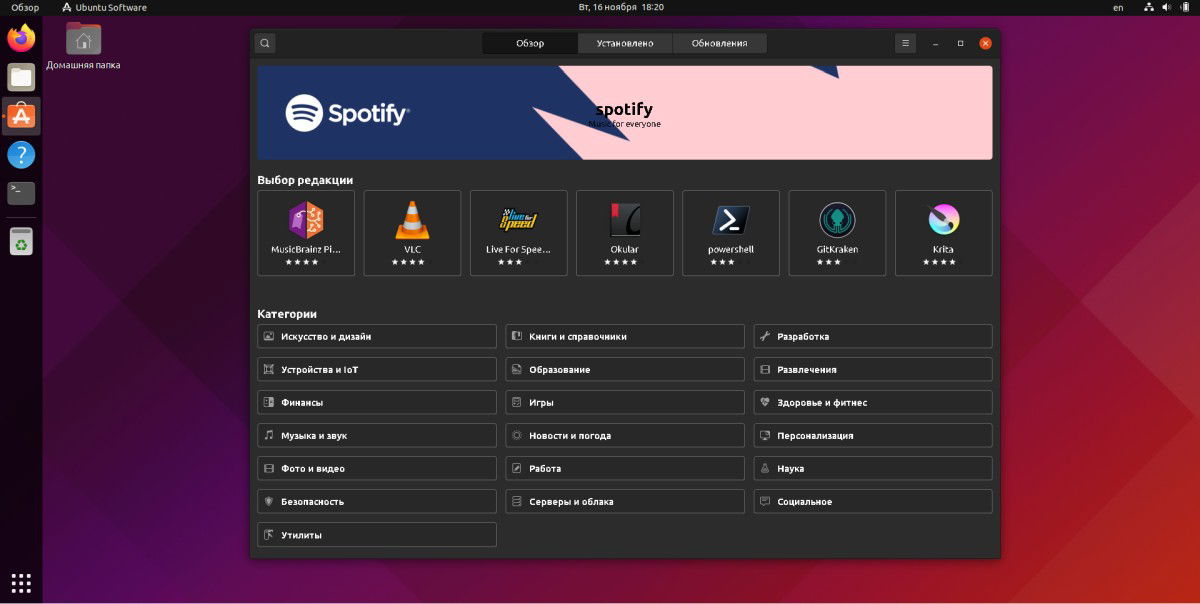Open Help from the dock
Image resolution: width=1200 pixels, height=604 pixels.
[21, 155]
